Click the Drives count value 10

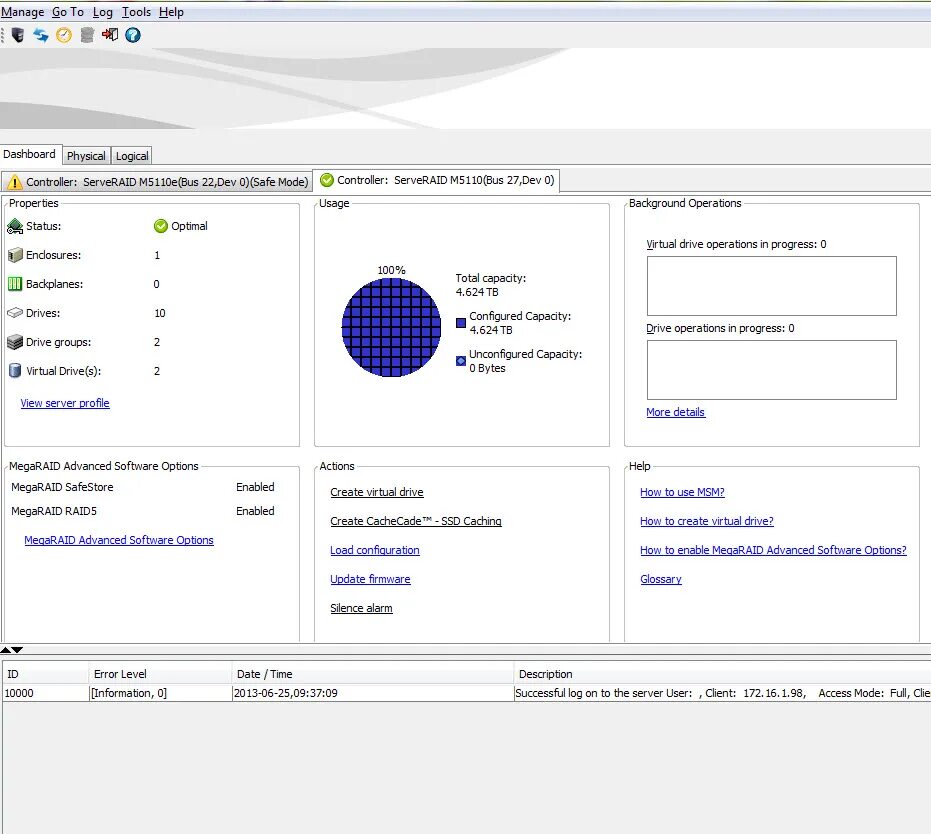coord(160,313)
